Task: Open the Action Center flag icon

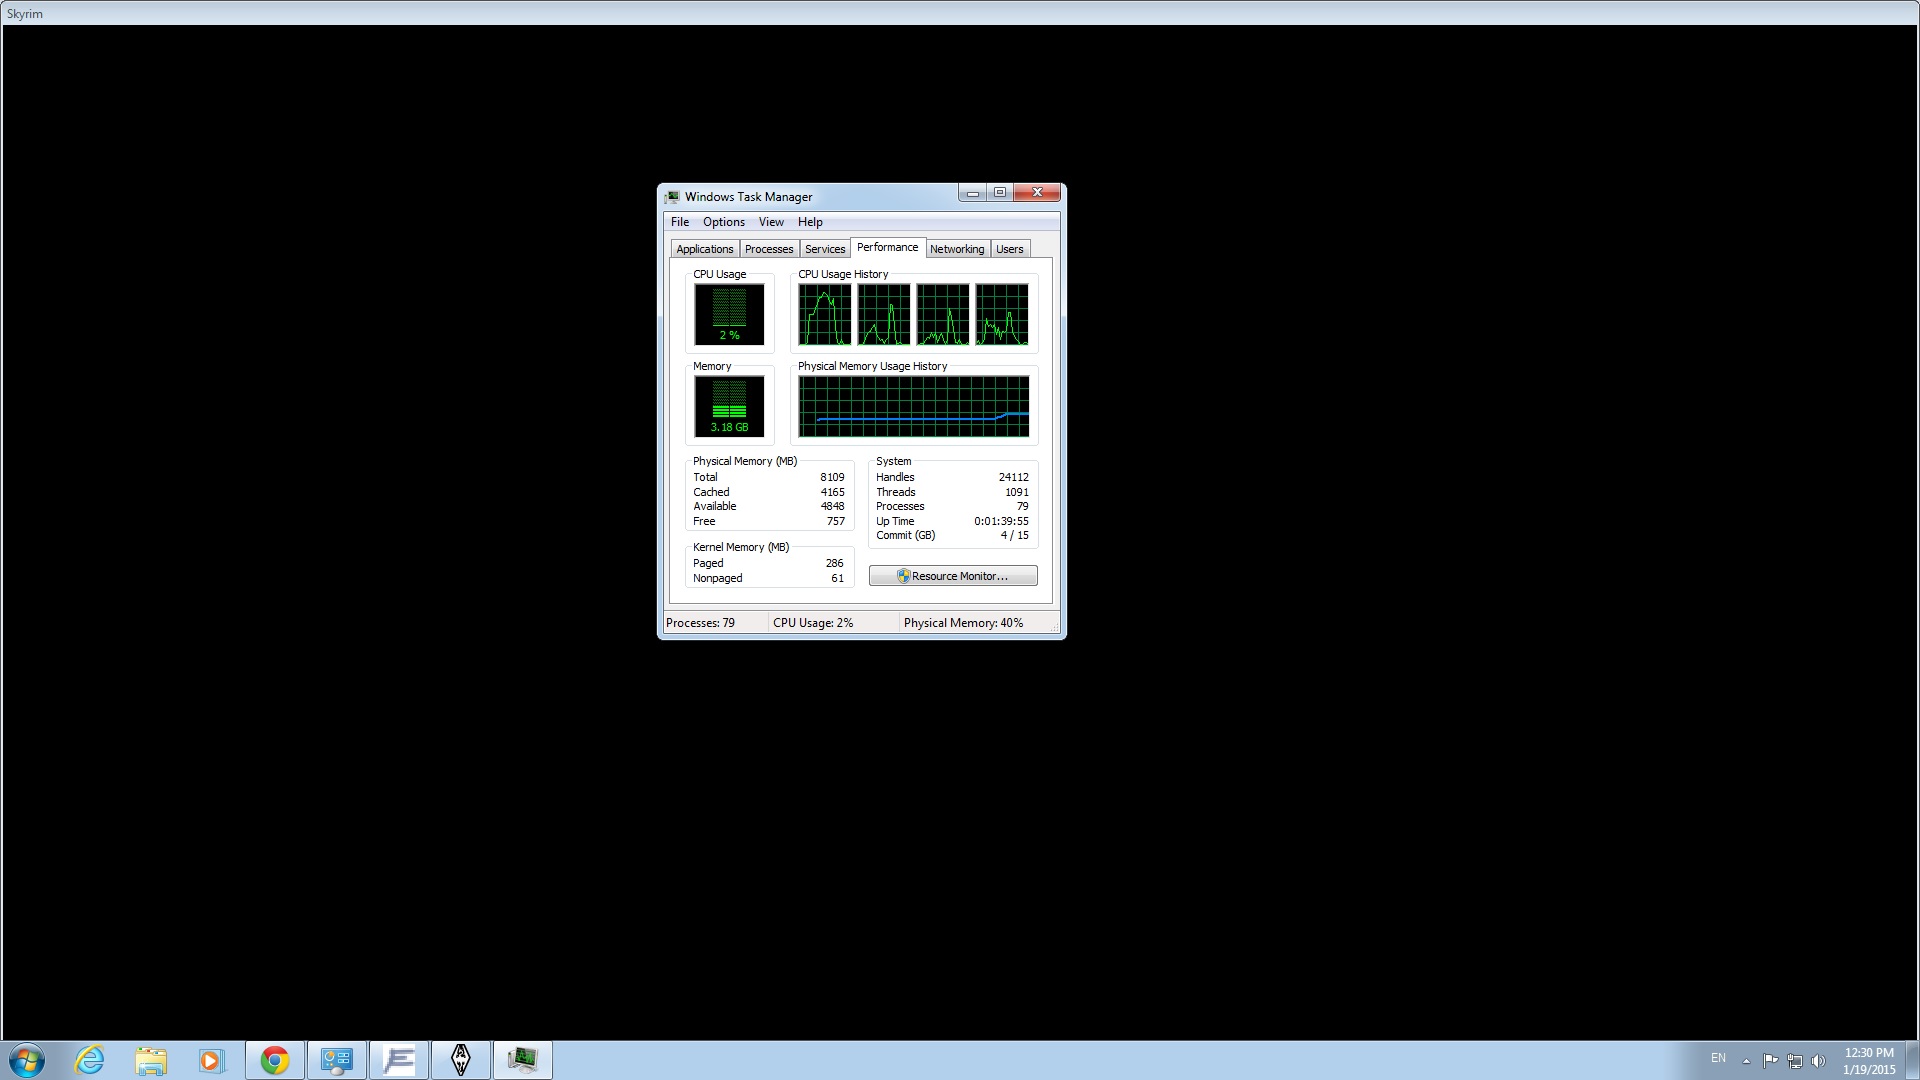Action: tap(1770, 1060)
